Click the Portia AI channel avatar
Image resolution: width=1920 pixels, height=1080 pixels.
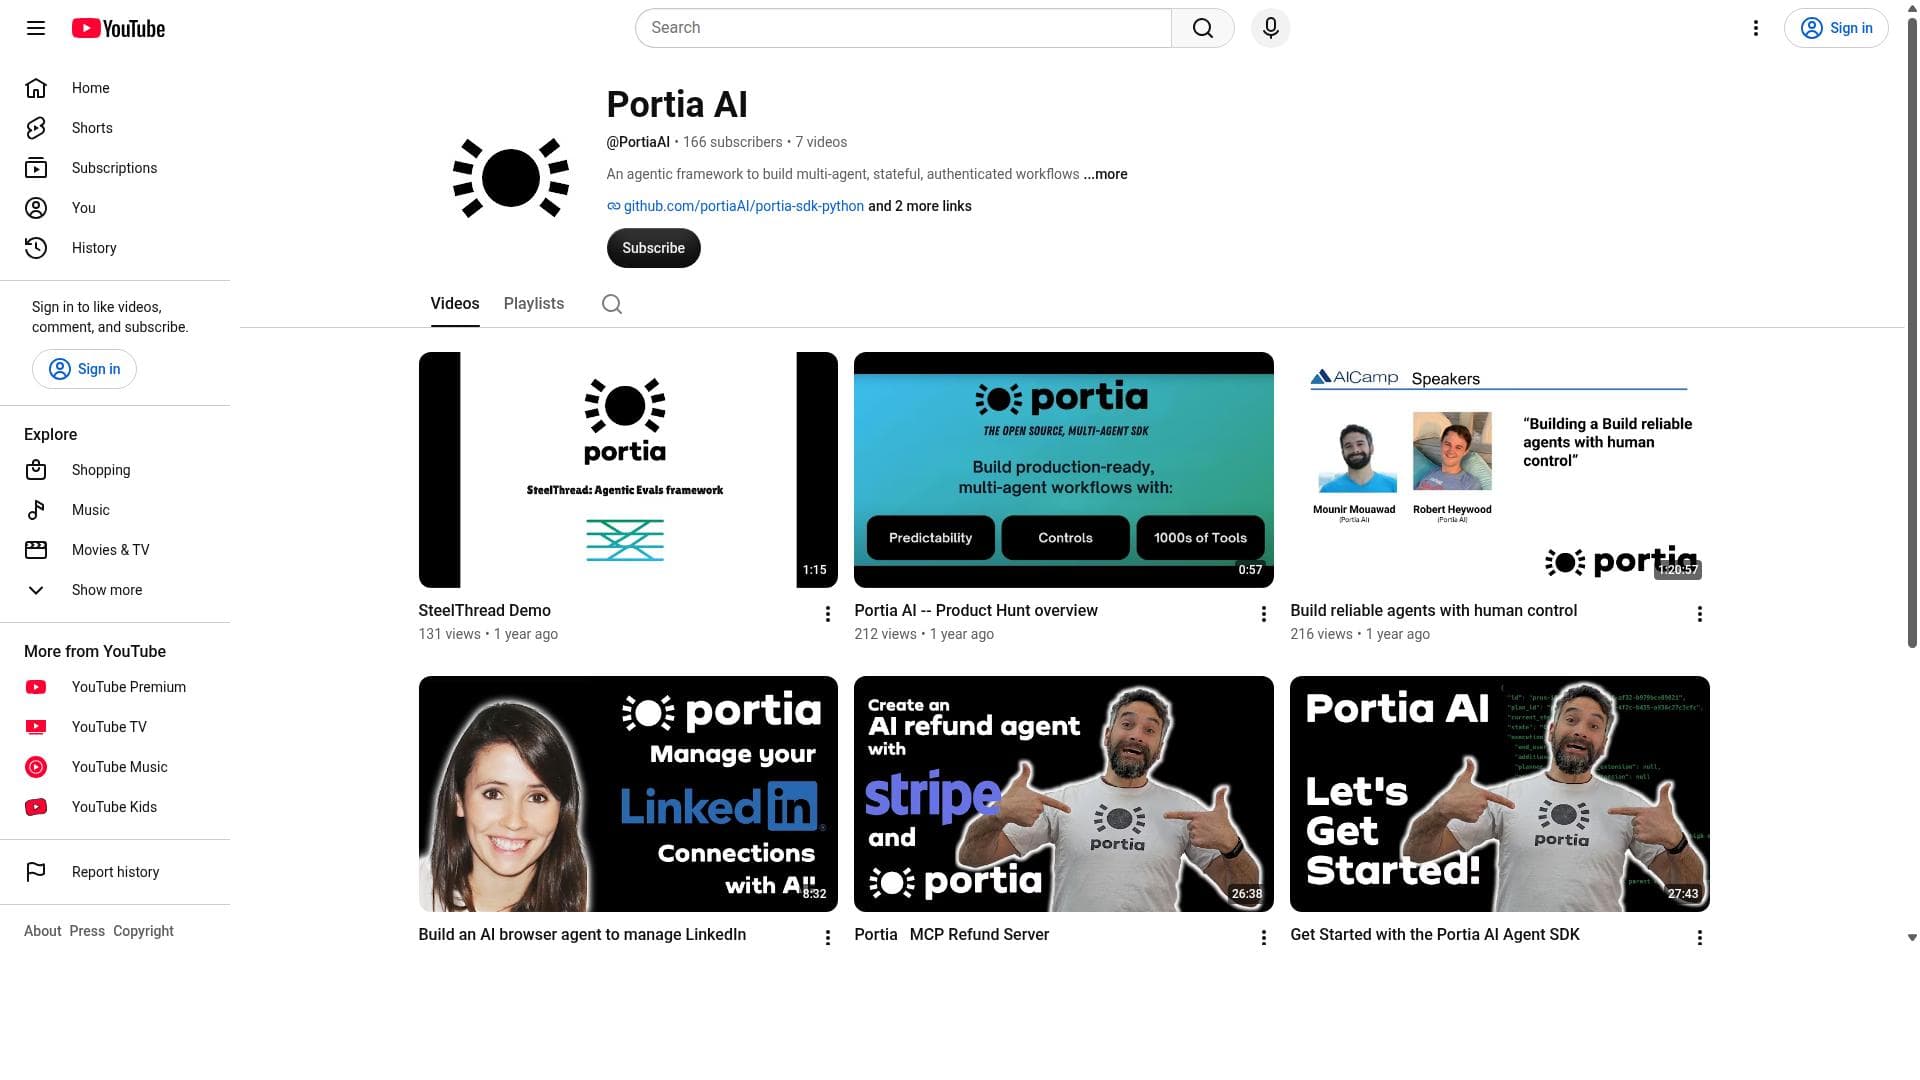(511, 178)
